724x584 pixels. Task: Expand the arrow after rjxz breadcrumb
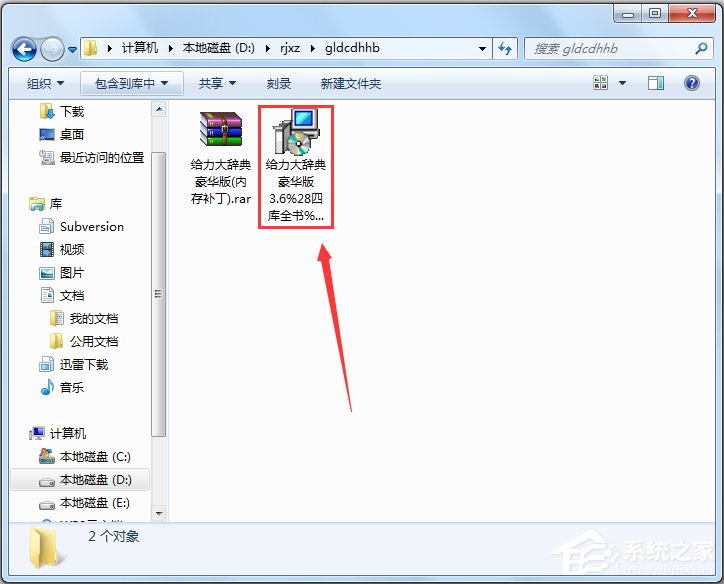(313, 48)
